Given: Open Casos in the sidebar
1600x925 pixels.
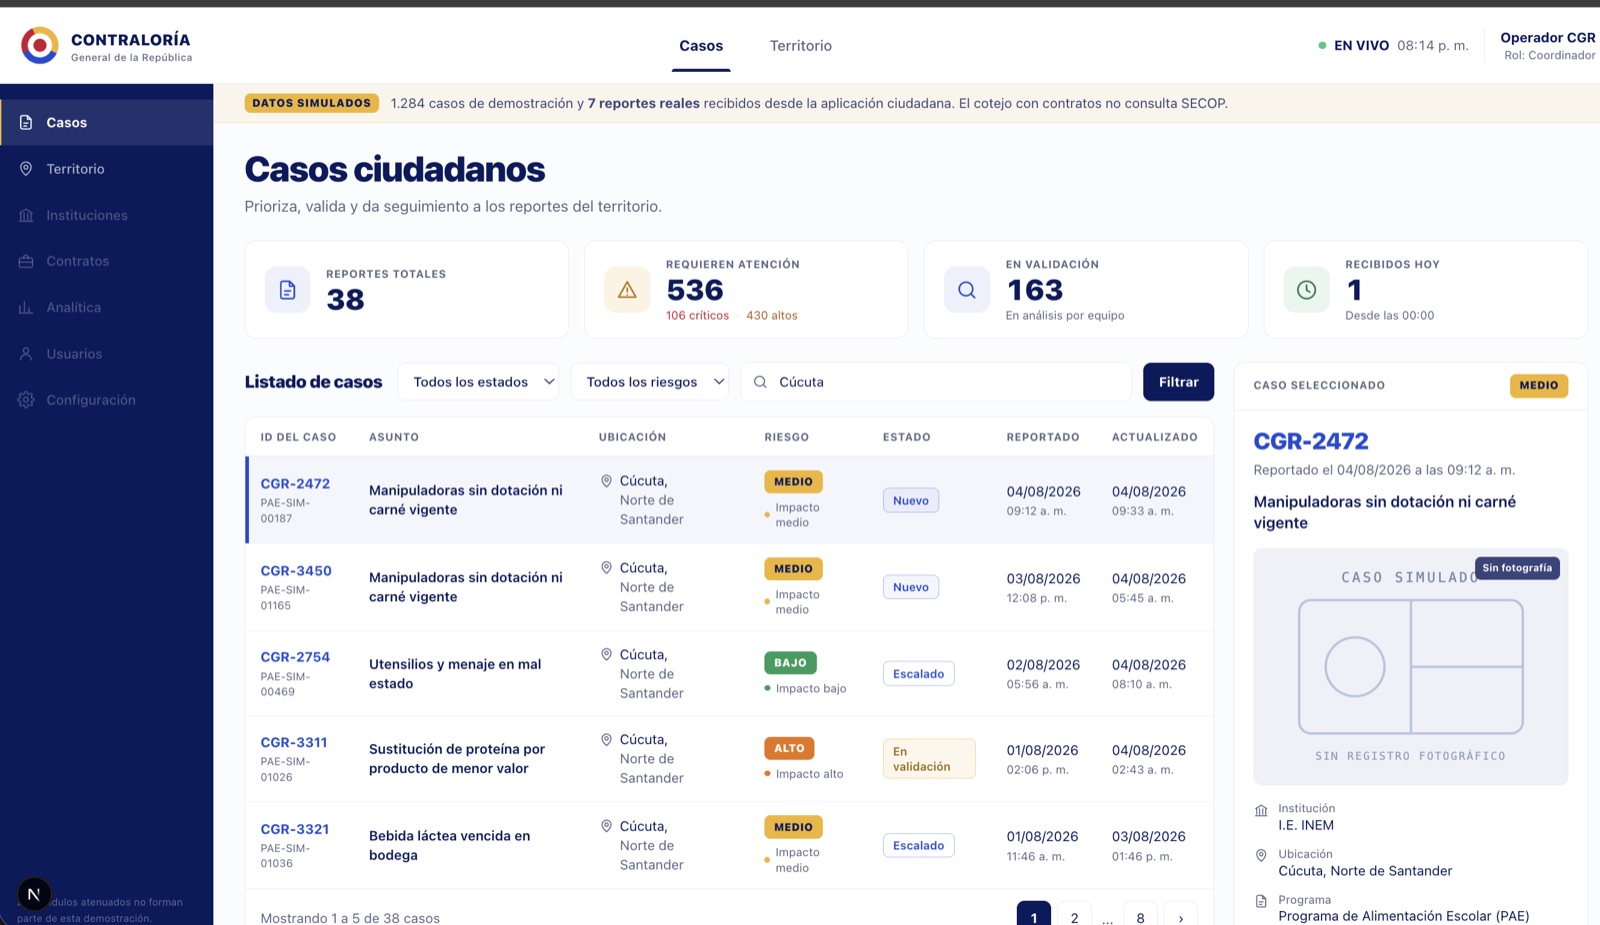Looking at the screenshot, I should (106, 122).
